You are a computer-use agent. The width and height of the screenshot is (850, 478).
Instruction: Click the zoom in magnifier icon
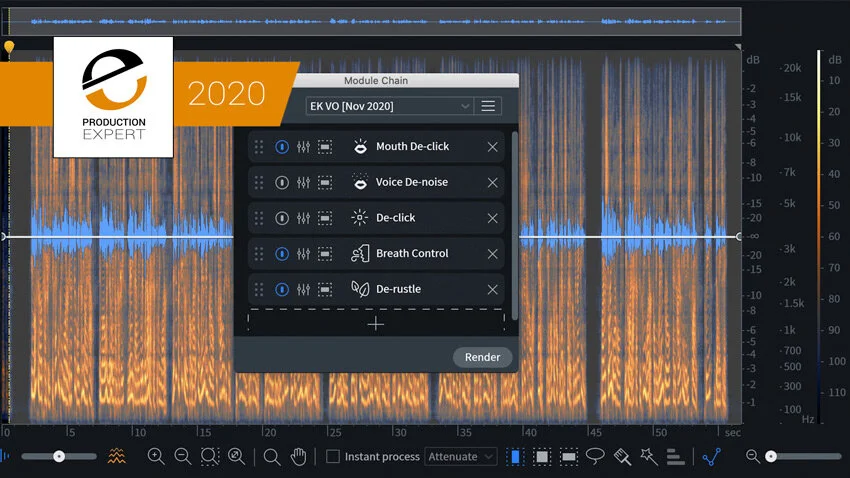tap(156, 456)
